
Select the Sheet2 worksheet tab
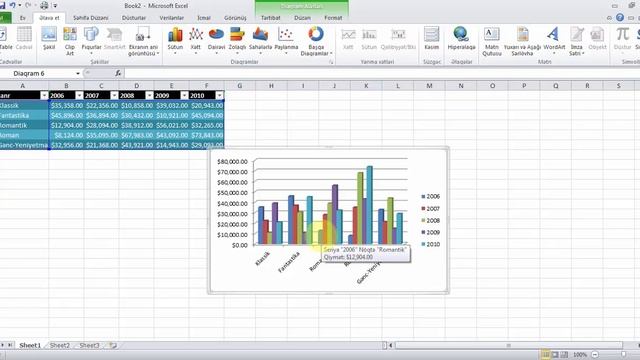click(60, 345)
